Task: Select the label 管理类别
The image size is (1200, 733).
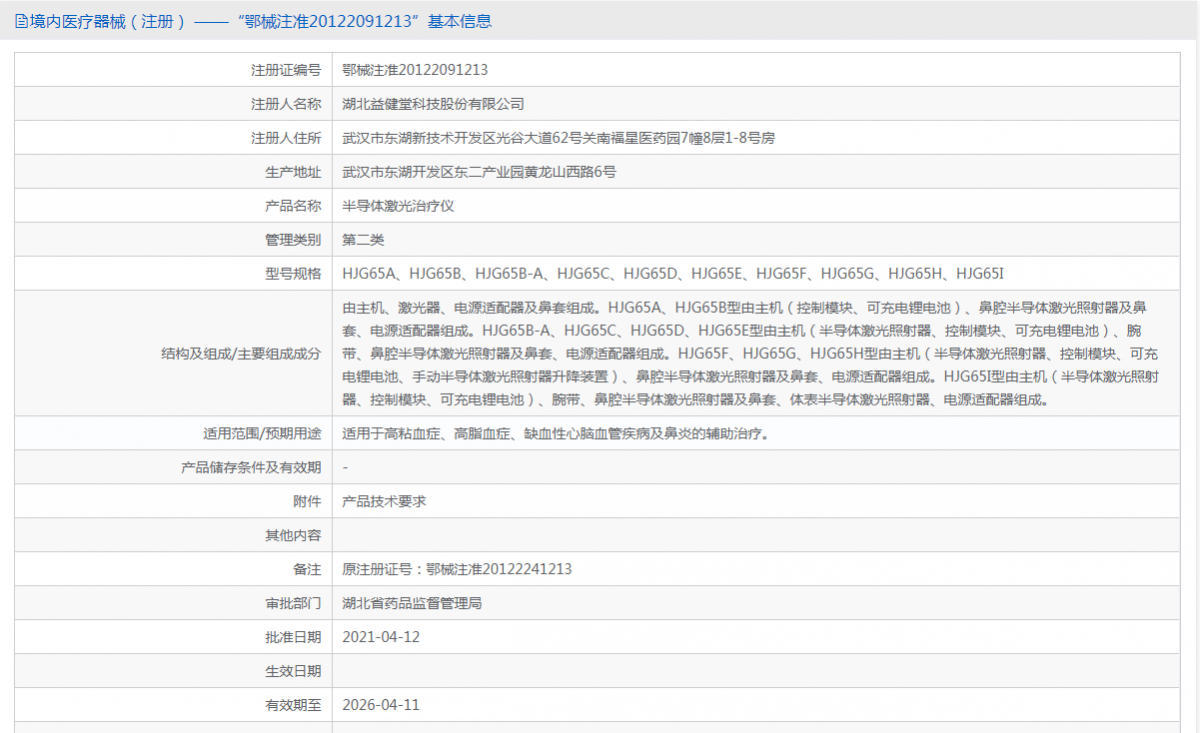Action: [292, 240]
